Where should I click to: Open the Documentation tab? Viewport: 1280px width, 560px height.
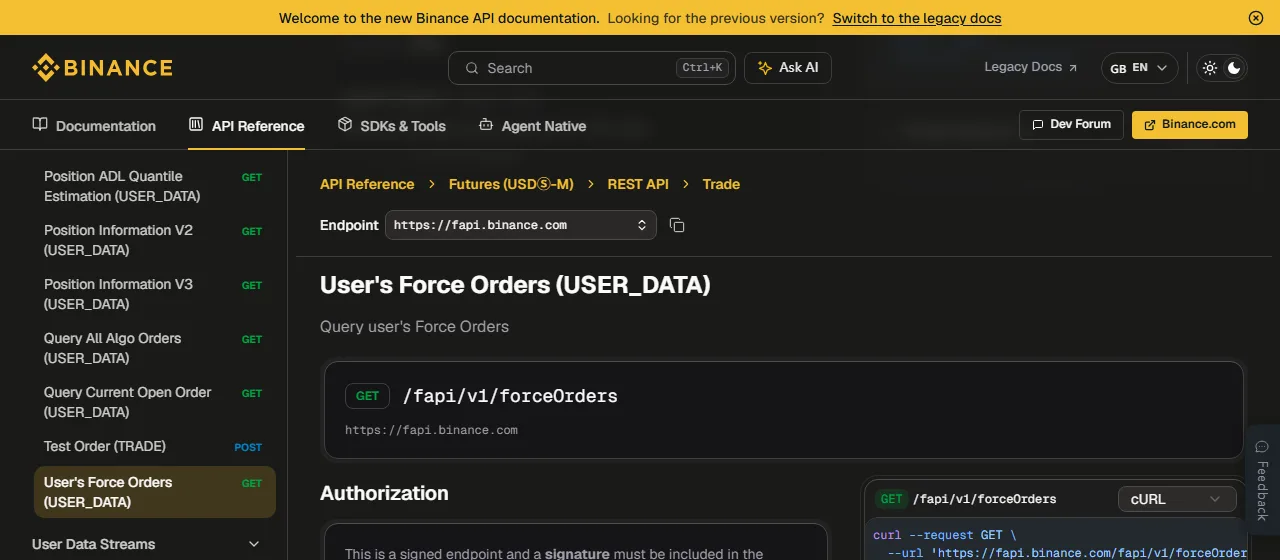point(94,126)
